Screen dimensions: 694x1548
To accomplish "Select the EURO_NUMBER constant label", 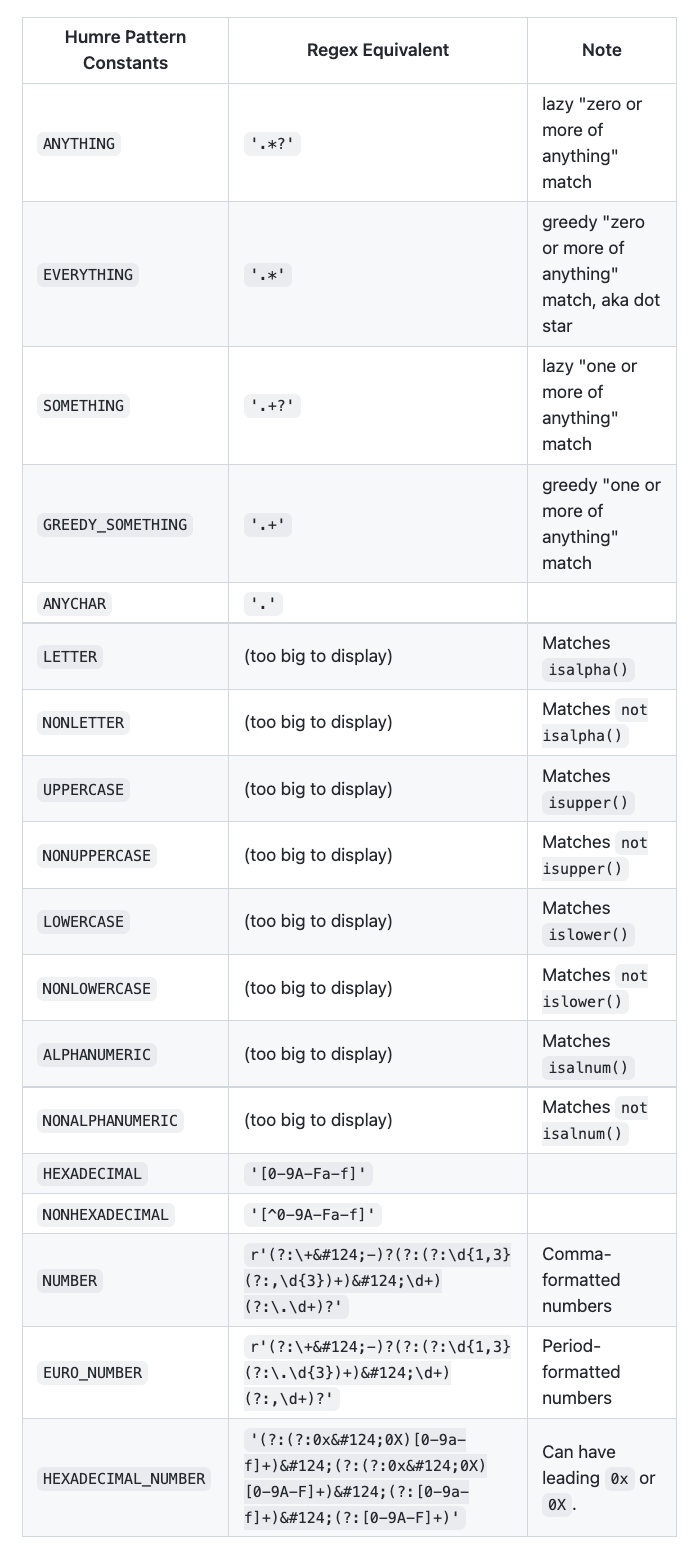I will [92, 1372].
